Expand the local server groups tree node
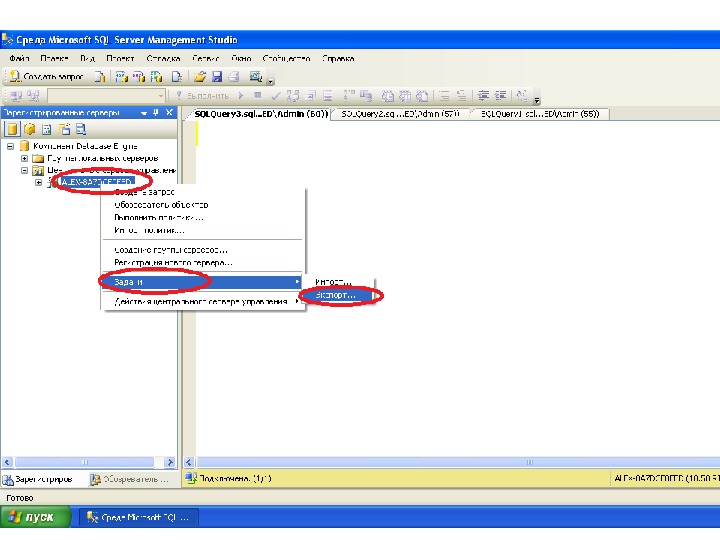Image resolution: width=720 pixels, height=540 pixels. (24, 158)
